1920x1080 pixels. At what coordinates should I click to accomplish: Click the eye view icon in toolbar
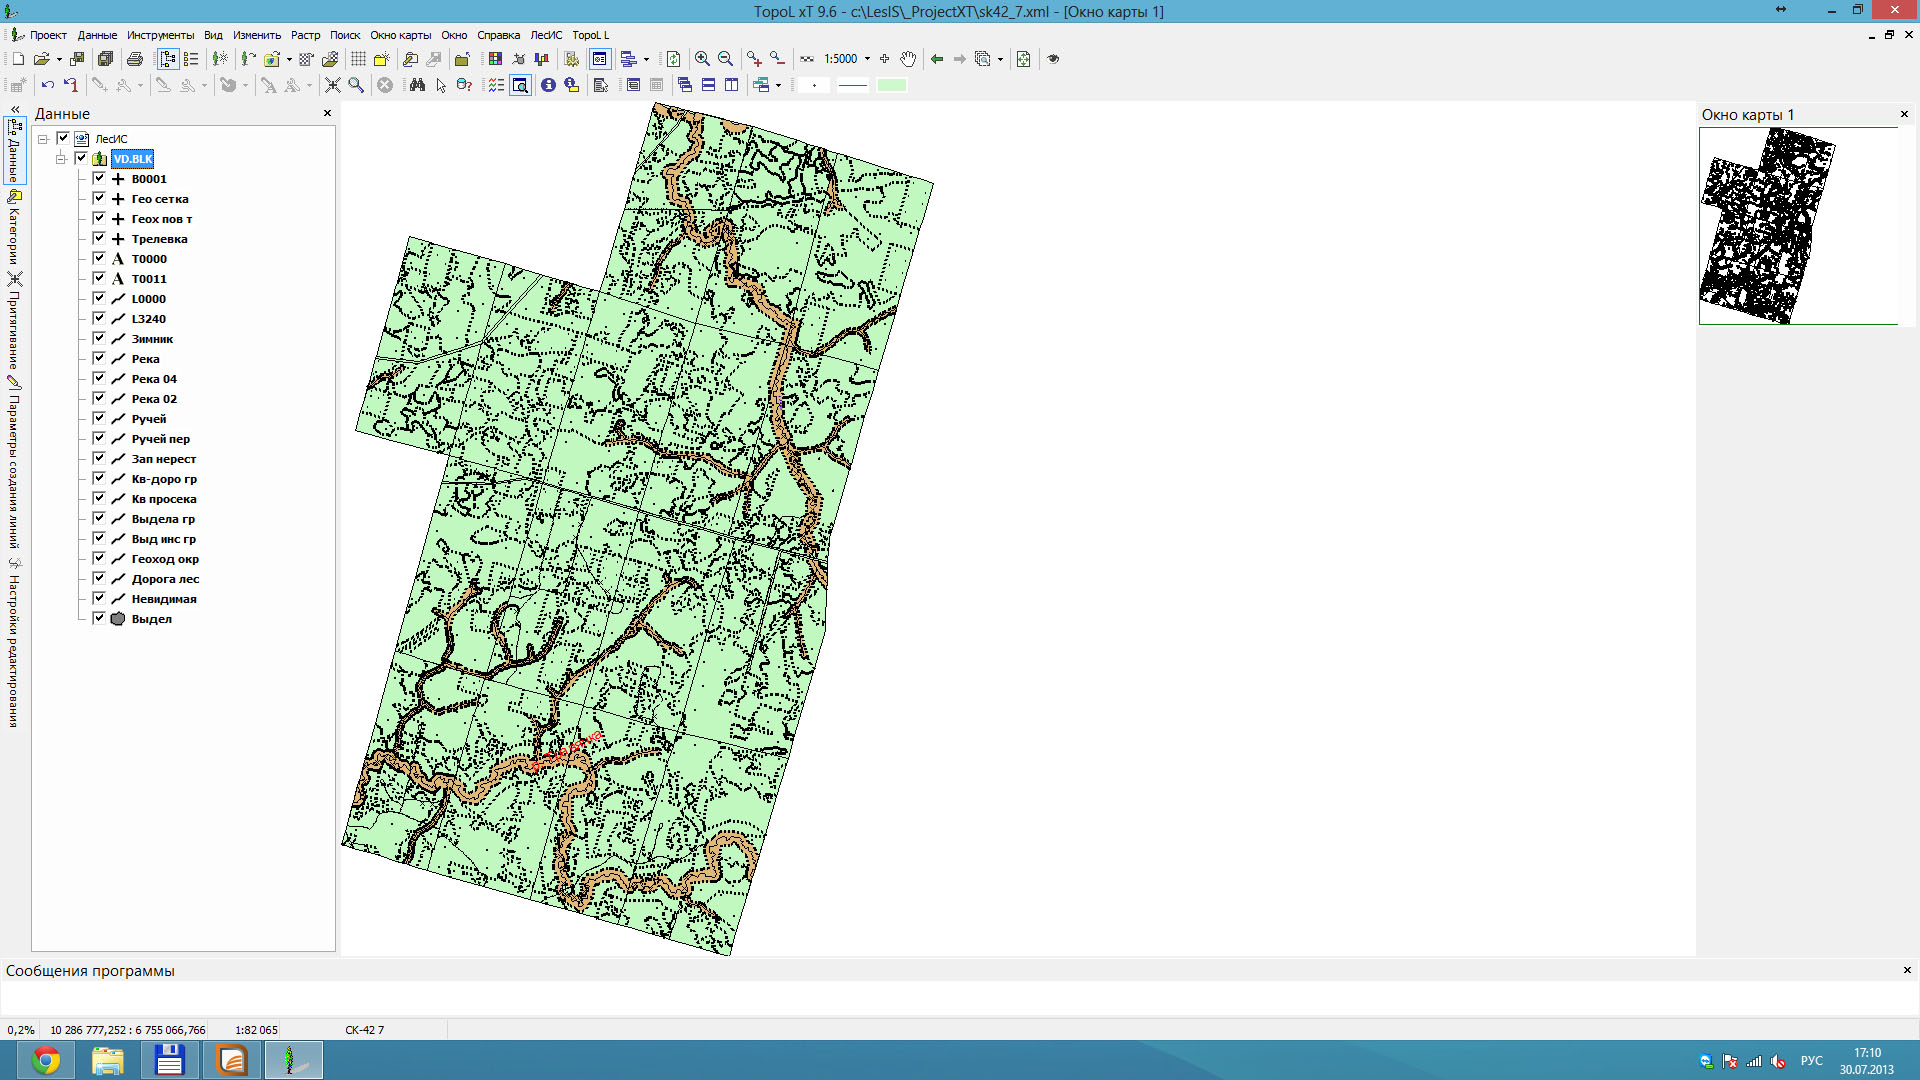tap(1053, 59)
